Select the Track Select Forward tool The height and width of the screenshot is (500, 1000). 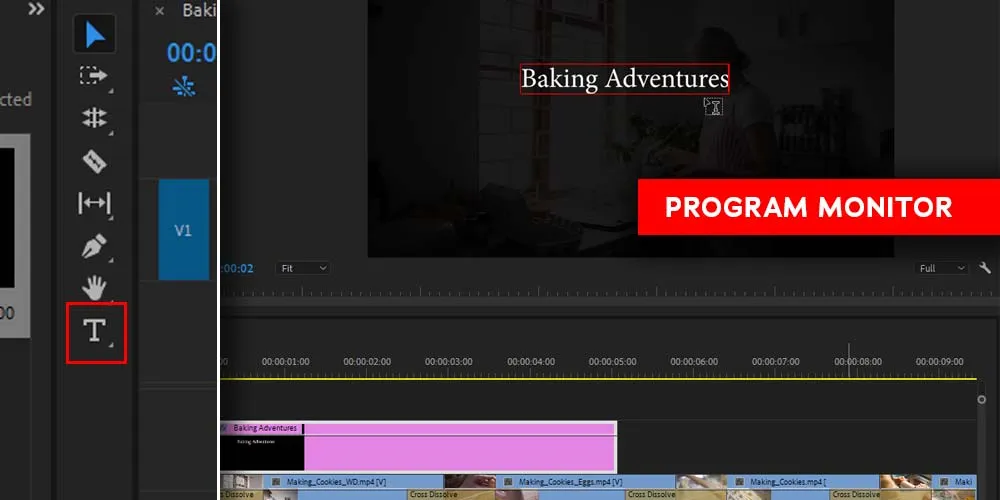94,76
